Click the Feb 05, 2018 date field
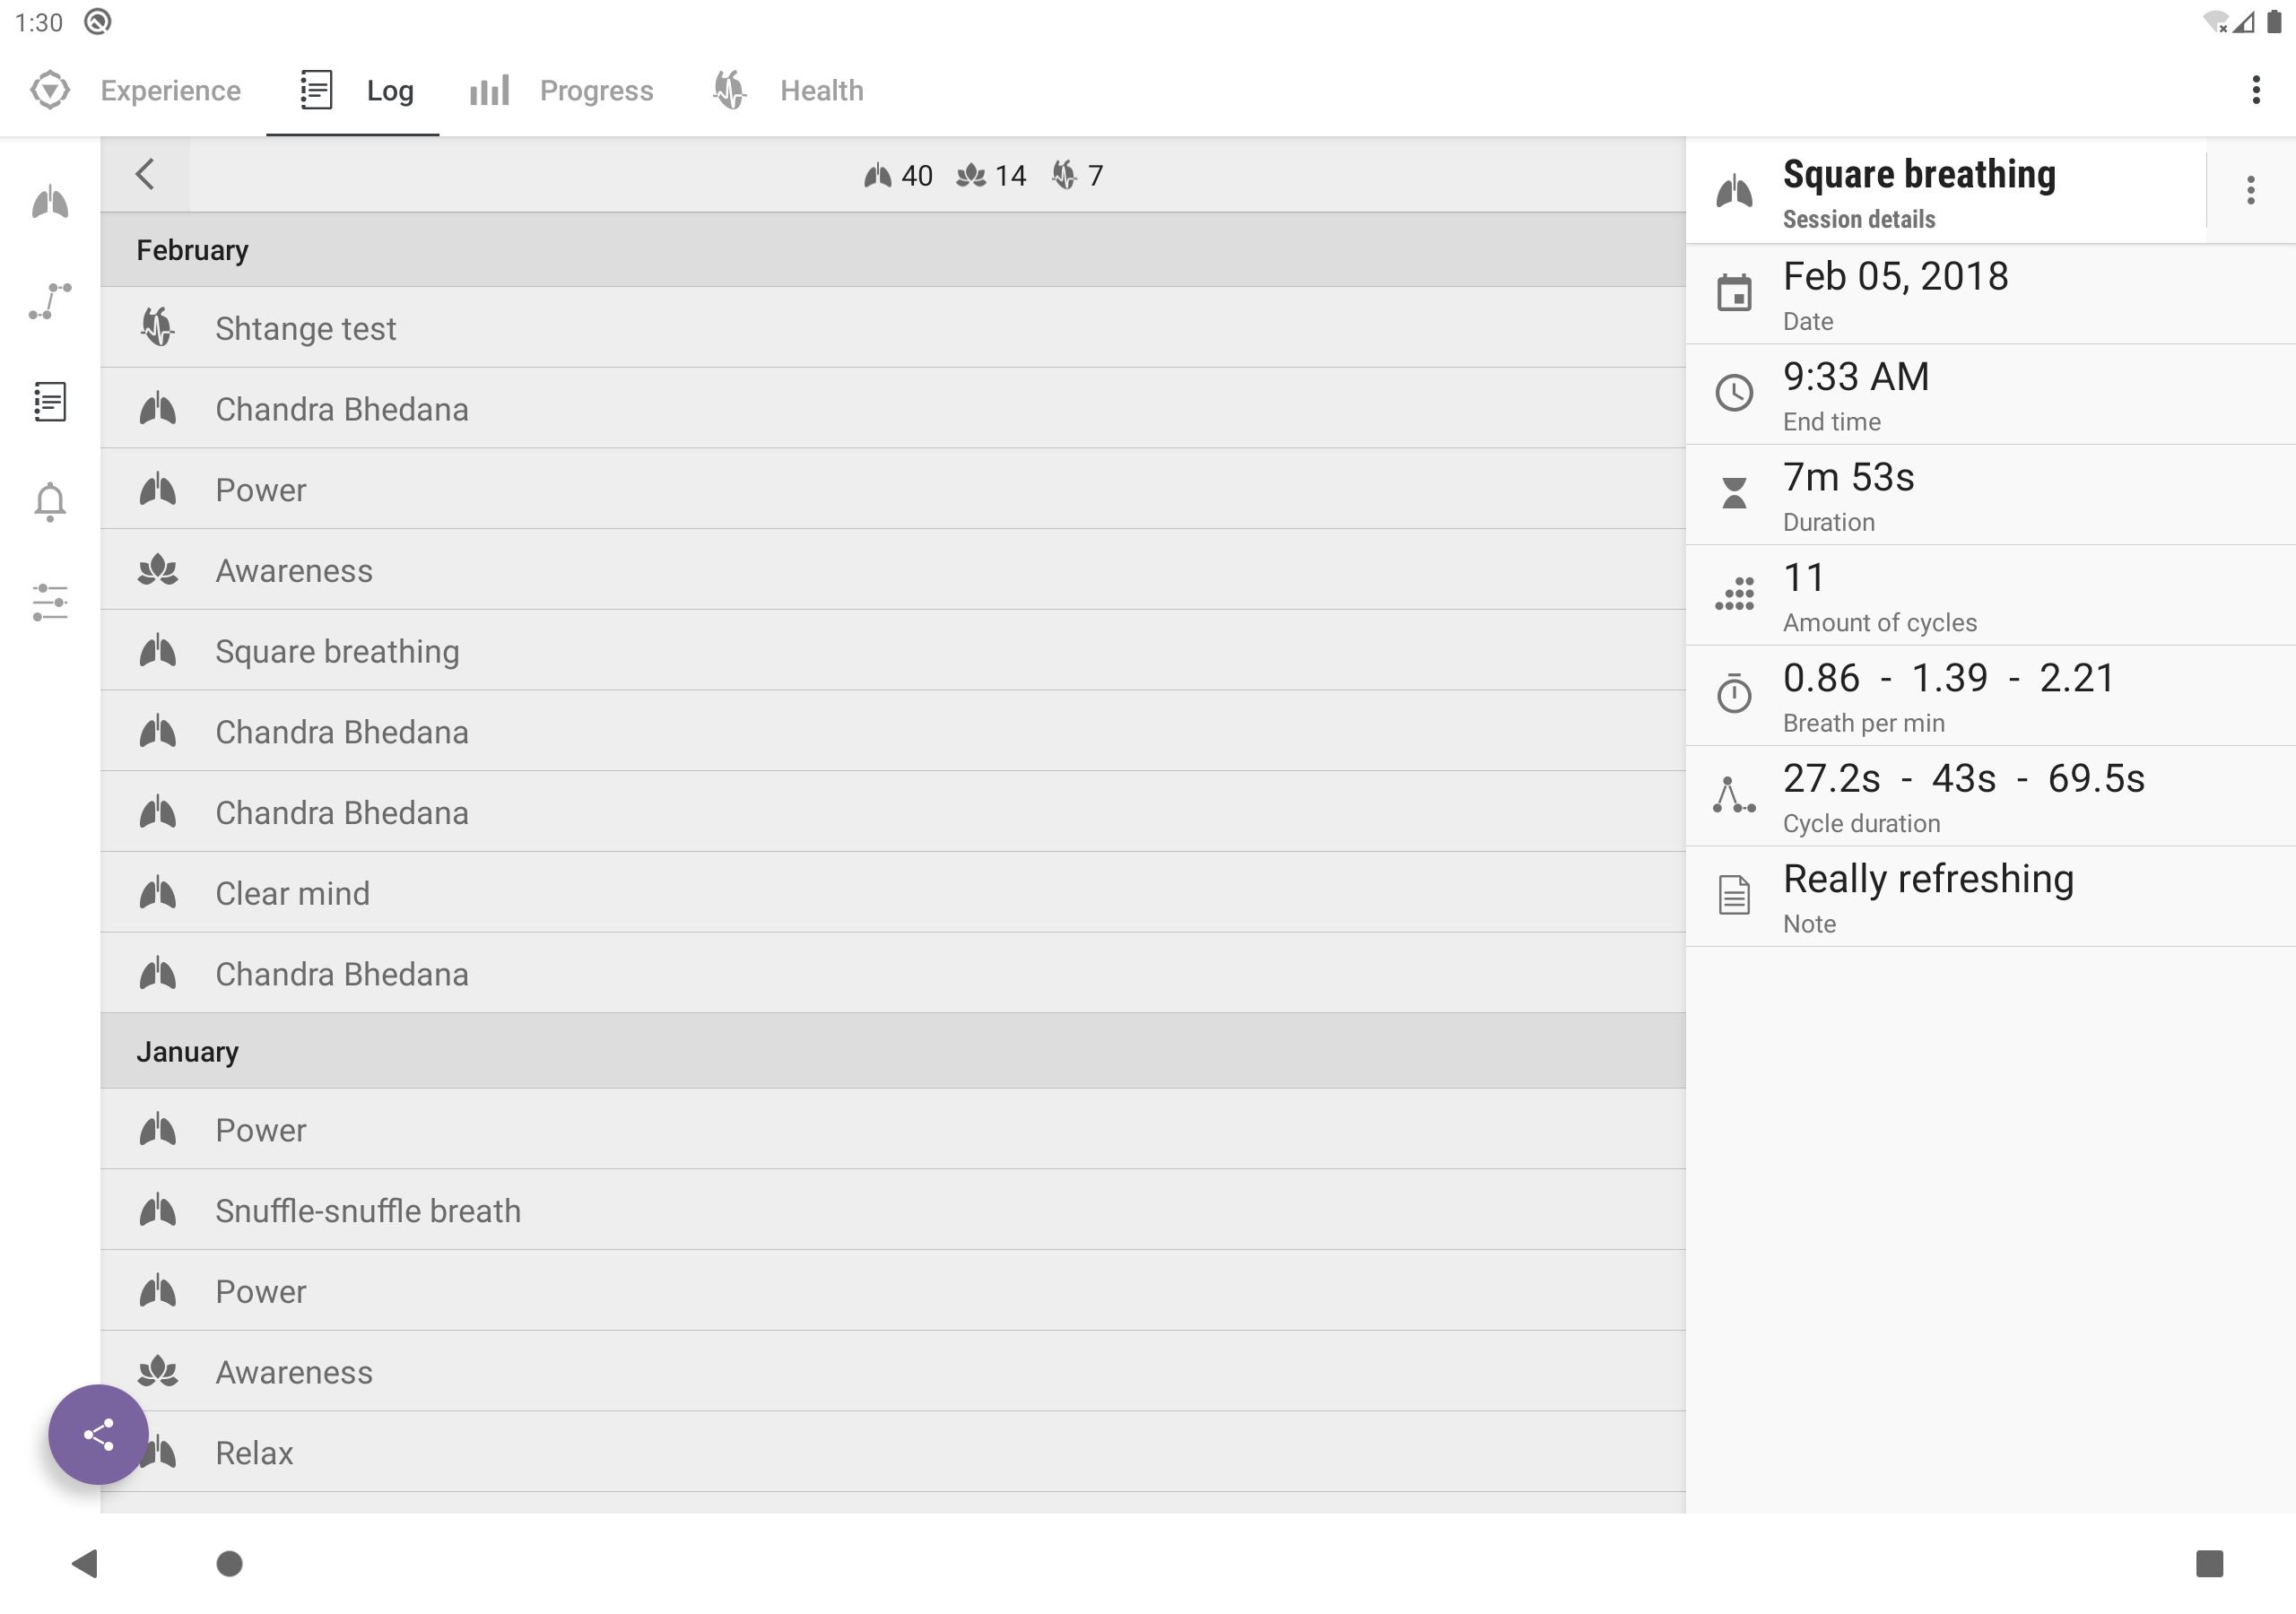The image size is (2296, 1614). tap(1990, 295)
